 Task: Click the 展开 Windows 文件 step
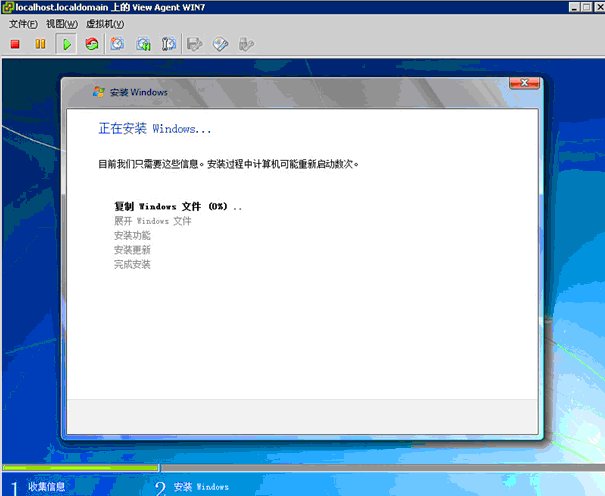153,221
